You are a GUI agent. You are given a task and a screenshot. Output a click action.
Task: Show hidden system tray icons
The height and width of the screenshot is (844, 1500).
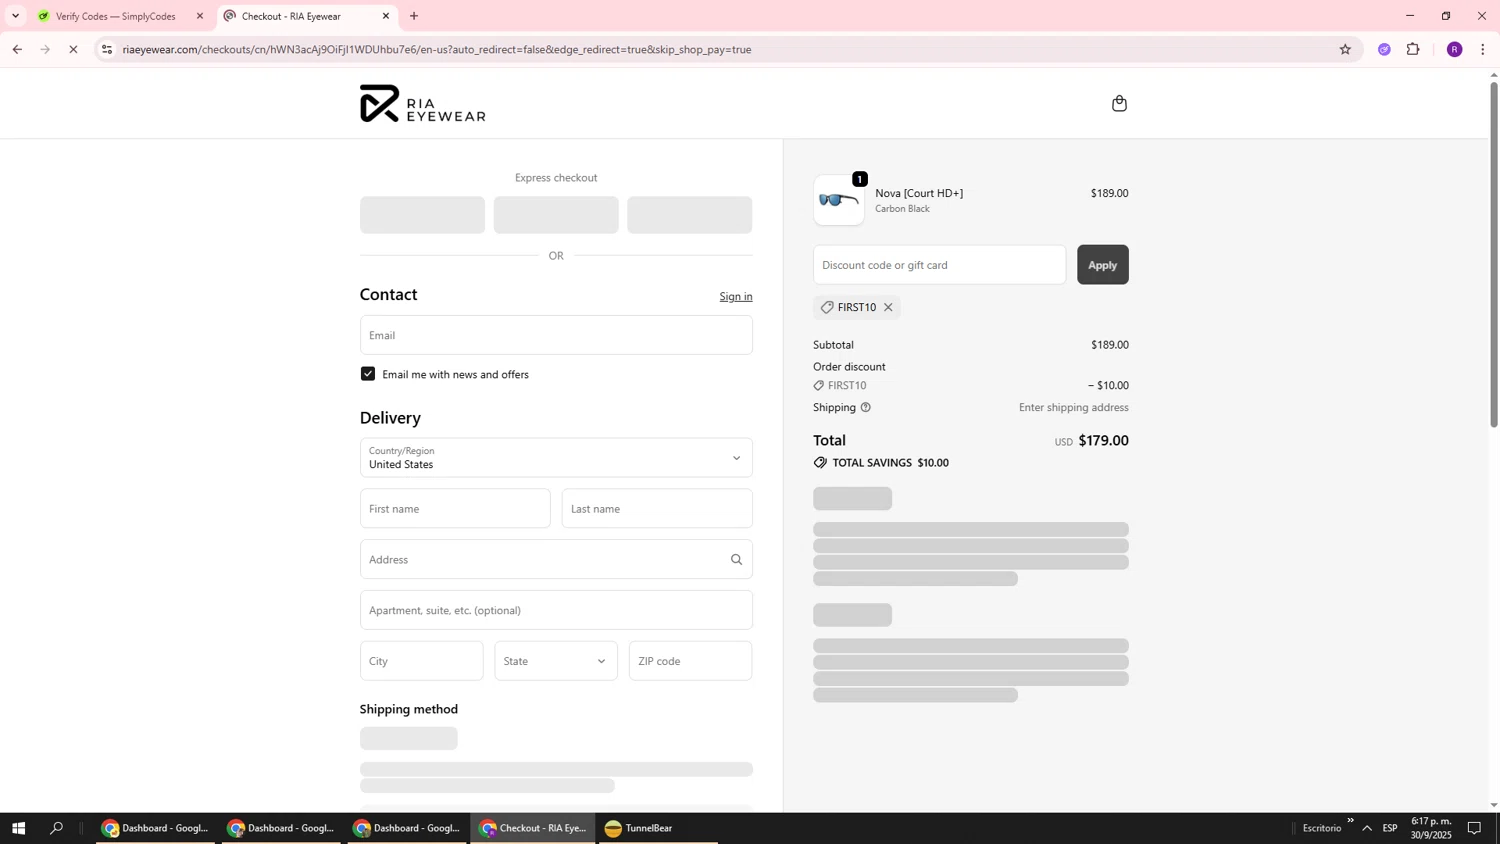[1367, 828]
